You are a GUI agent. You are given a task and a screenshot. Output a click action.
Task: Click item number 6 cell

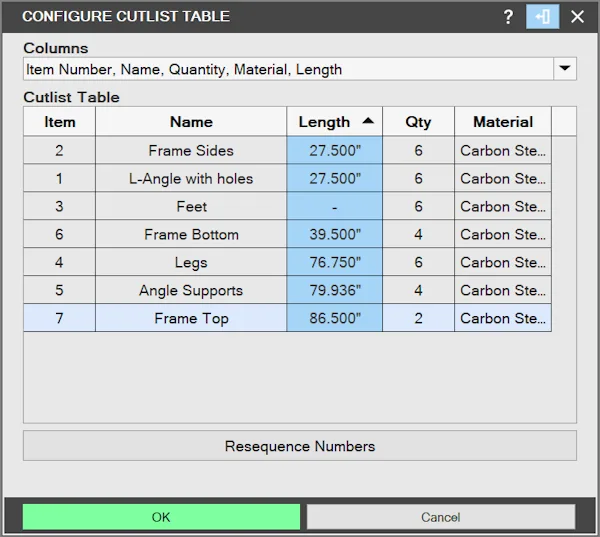[59, 234]
